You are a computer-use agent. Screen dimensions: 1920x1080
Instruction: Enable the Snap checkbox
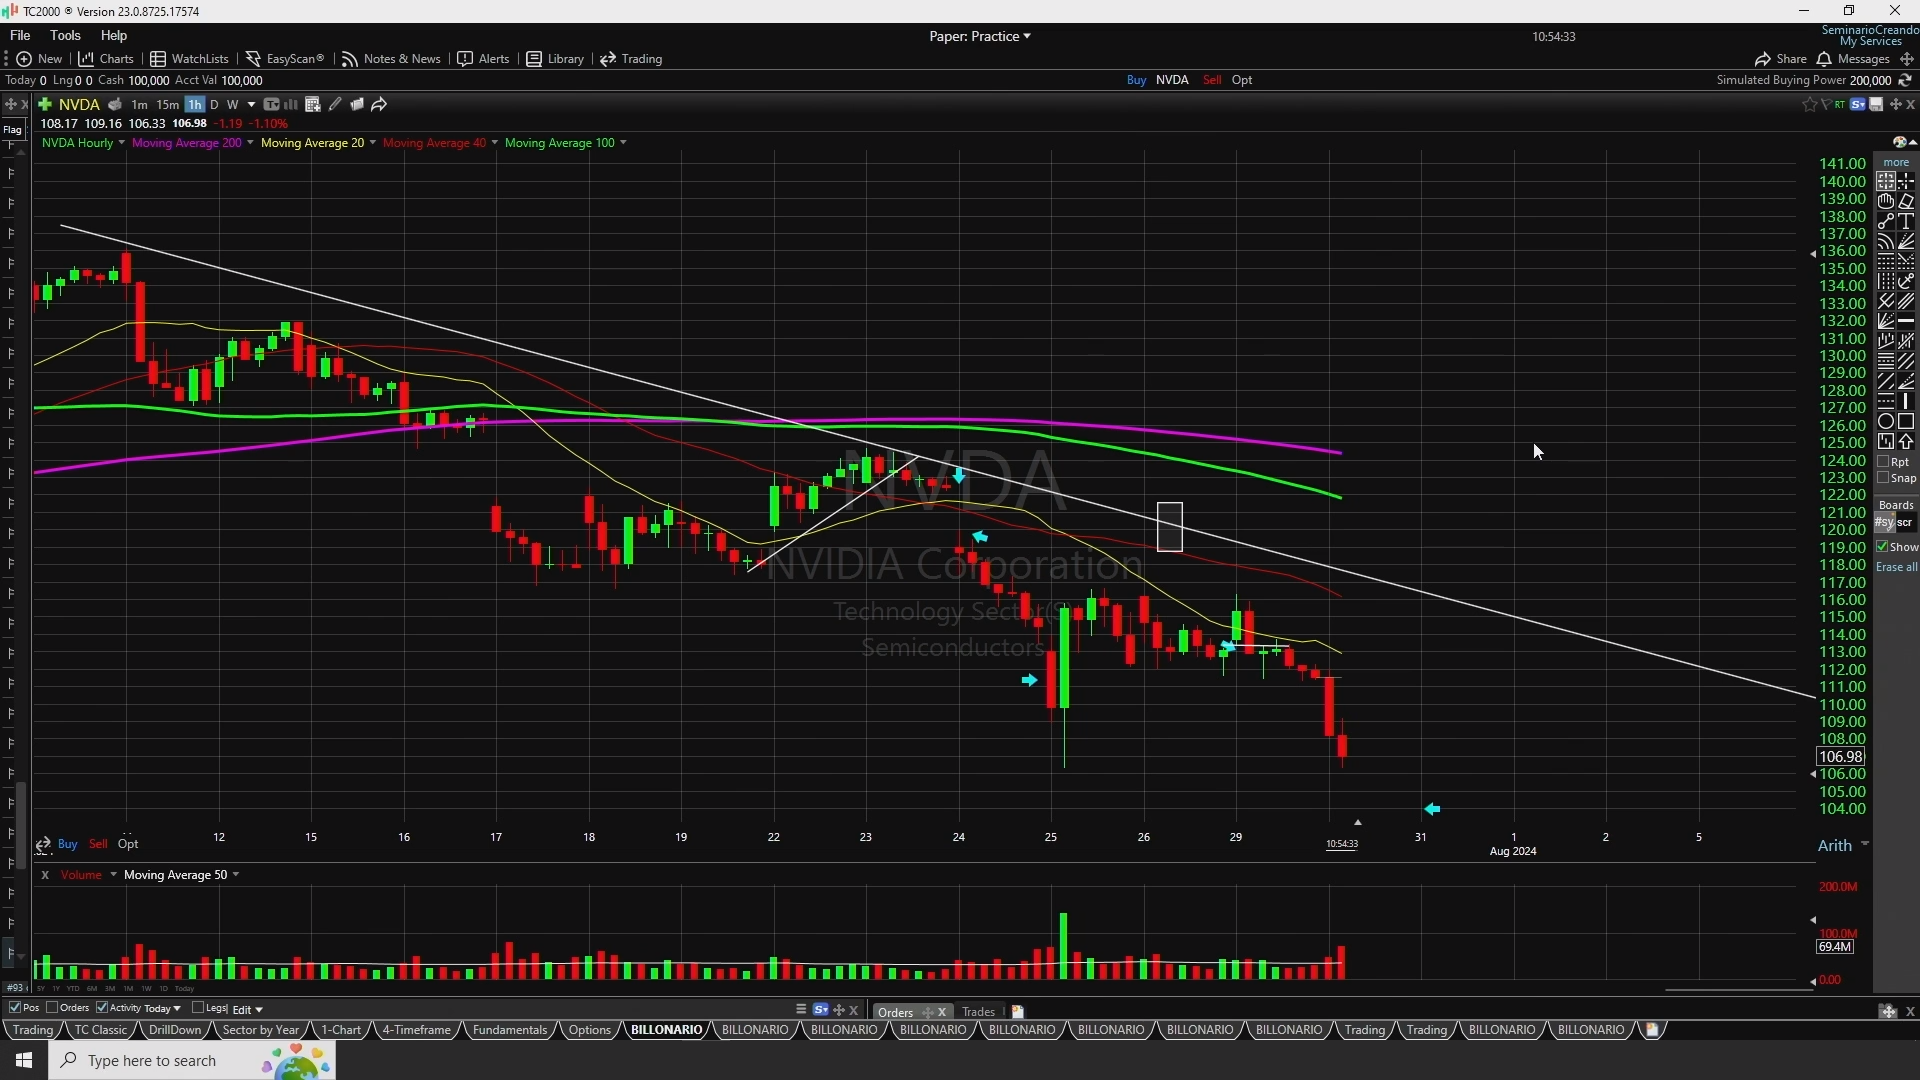coord(1883,478)
